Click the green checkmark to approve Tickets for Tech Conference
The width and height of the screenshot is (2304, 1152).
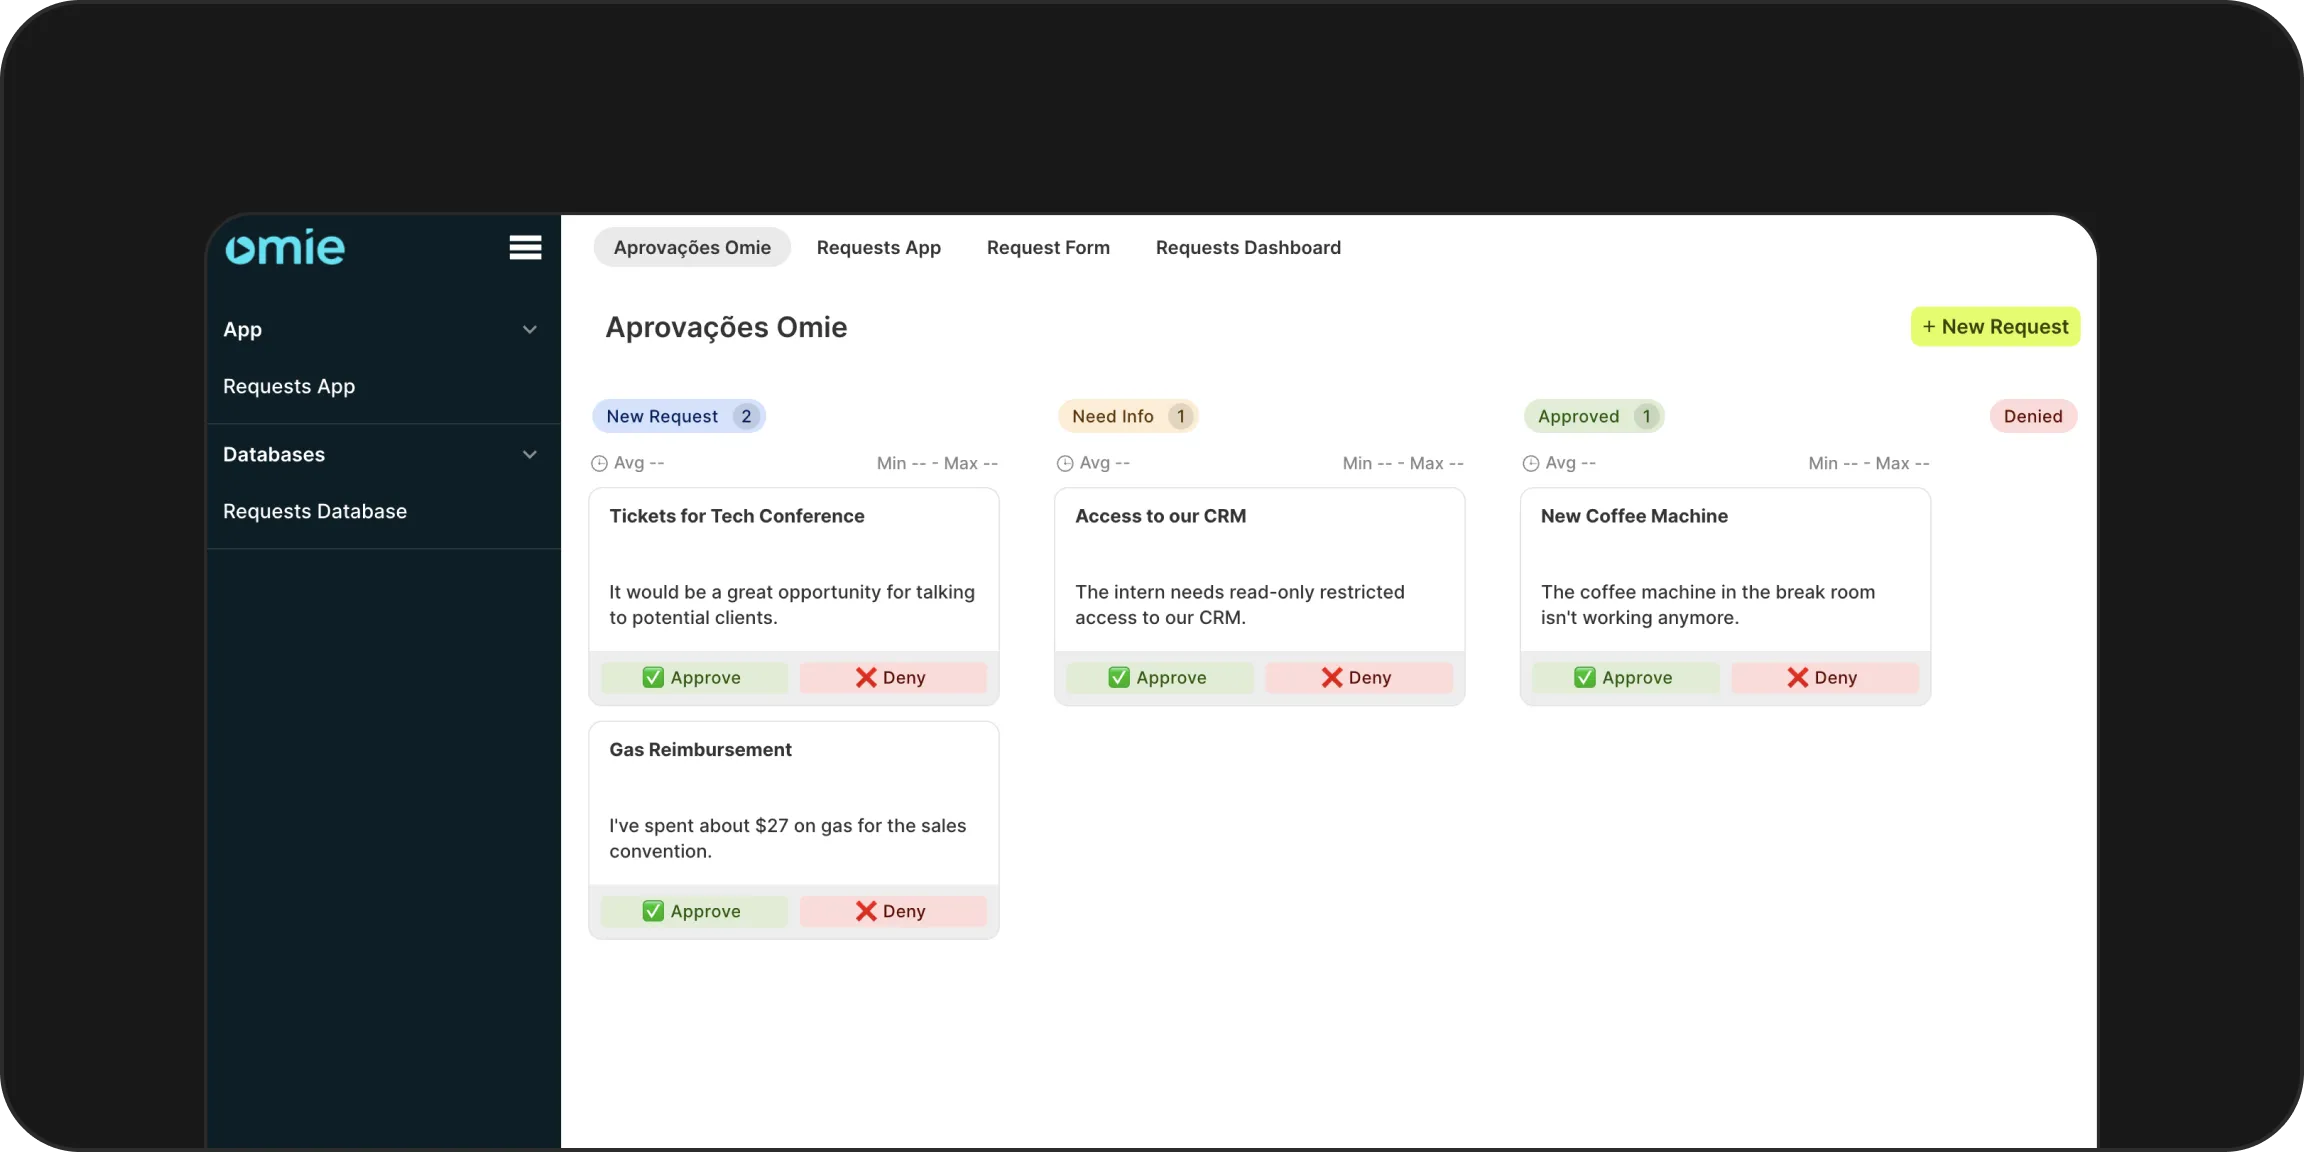coord(653,677)
